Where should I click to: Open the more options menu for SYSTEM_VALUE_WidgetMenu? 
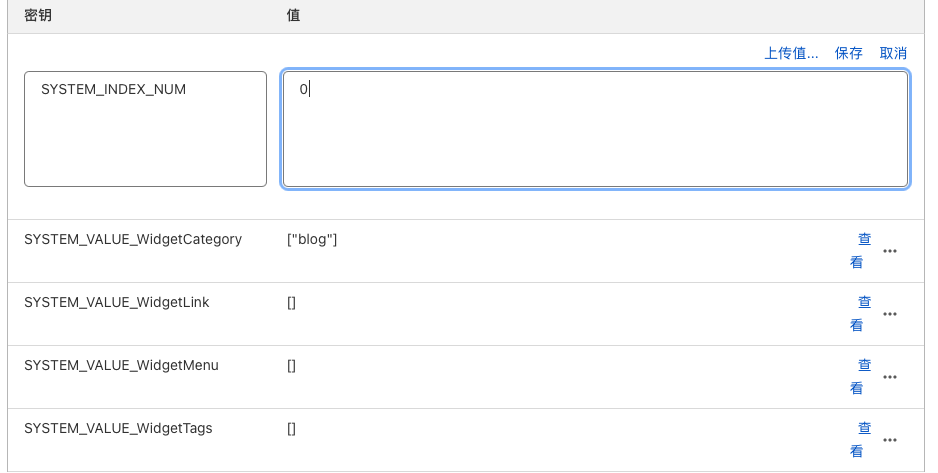(889, 377)
